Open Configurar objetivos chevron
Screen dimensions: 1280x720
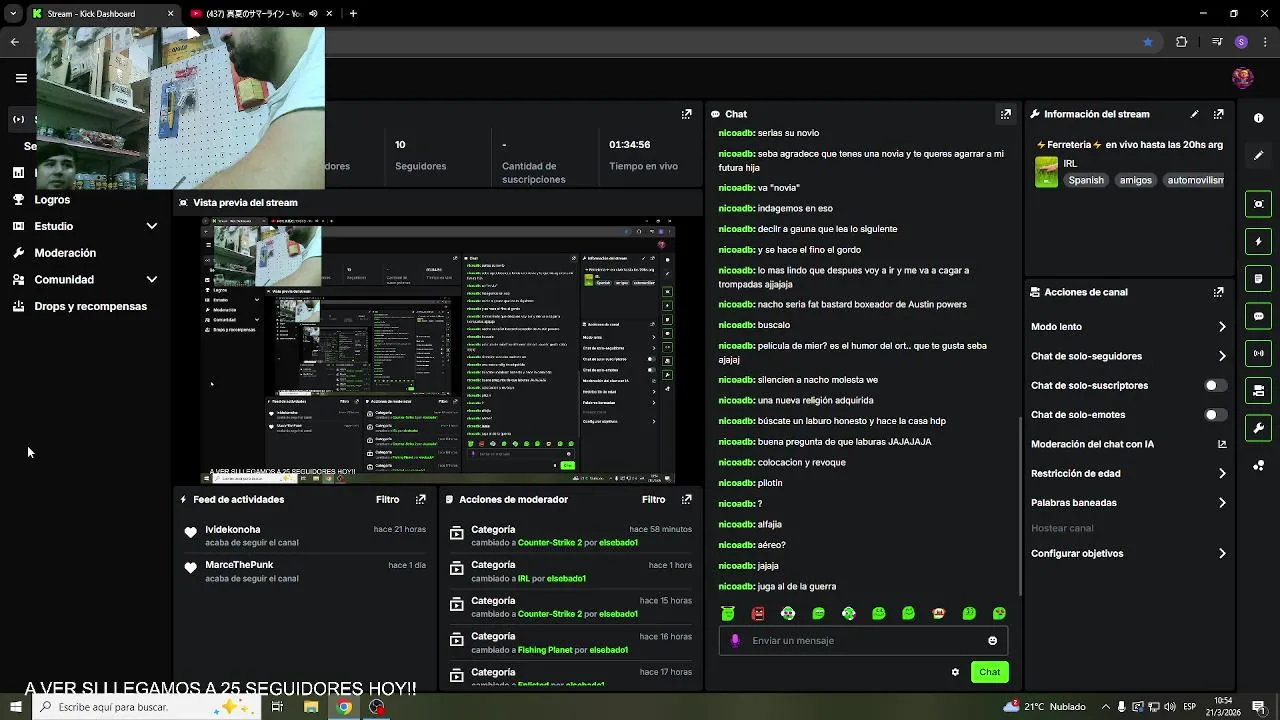pyautogui.click(x=1222, y=553)
